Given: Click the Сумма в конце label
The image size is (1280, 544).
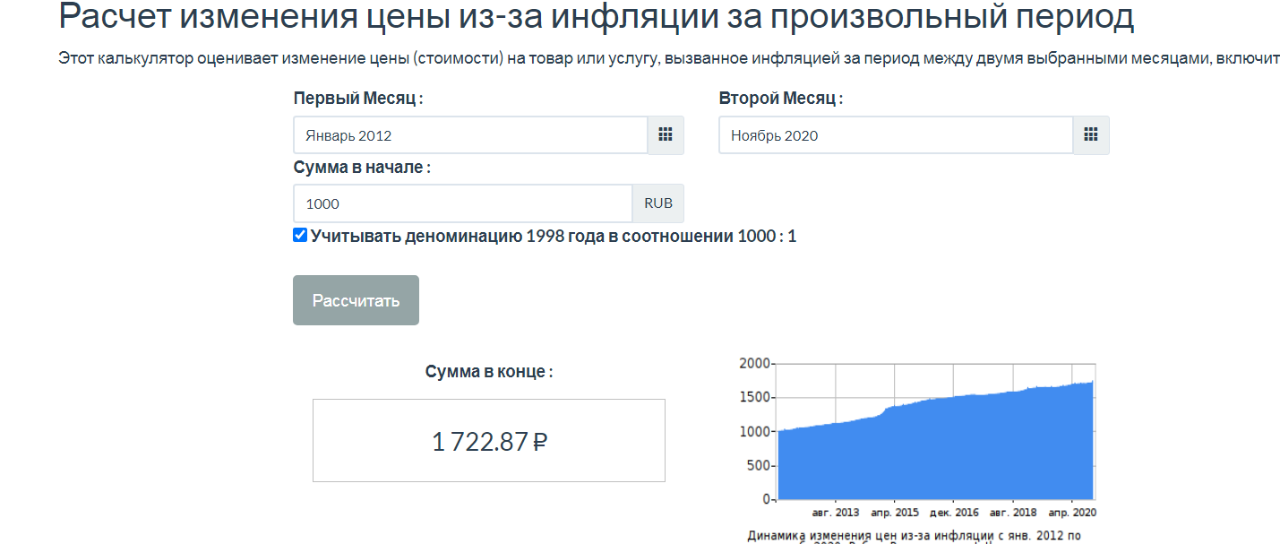Looking at the screenshot, I should point(489,371).
